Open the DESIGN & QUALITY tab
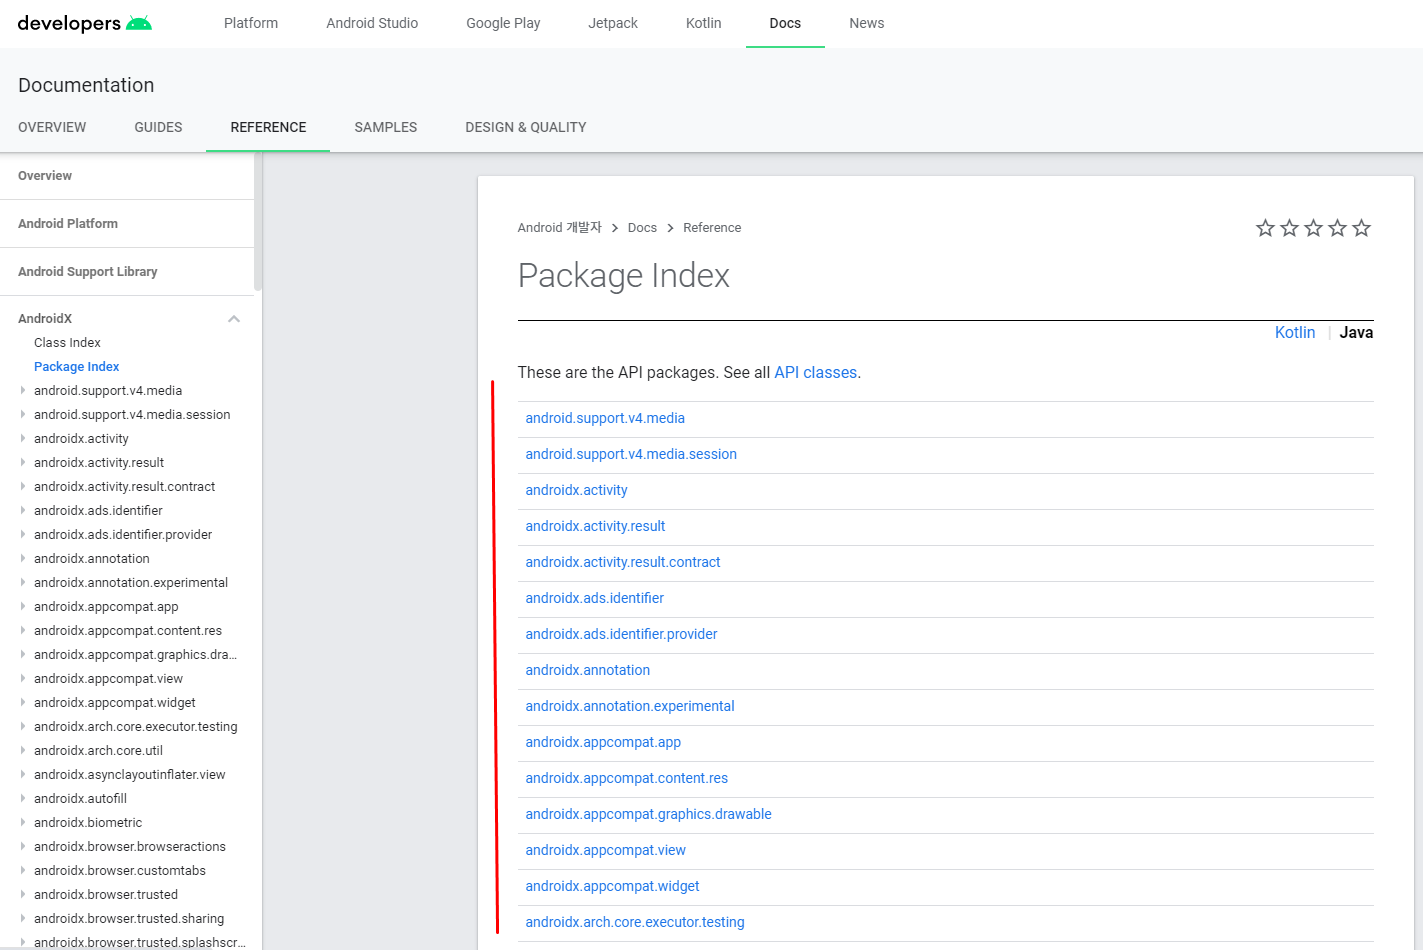 pos(526,127)
